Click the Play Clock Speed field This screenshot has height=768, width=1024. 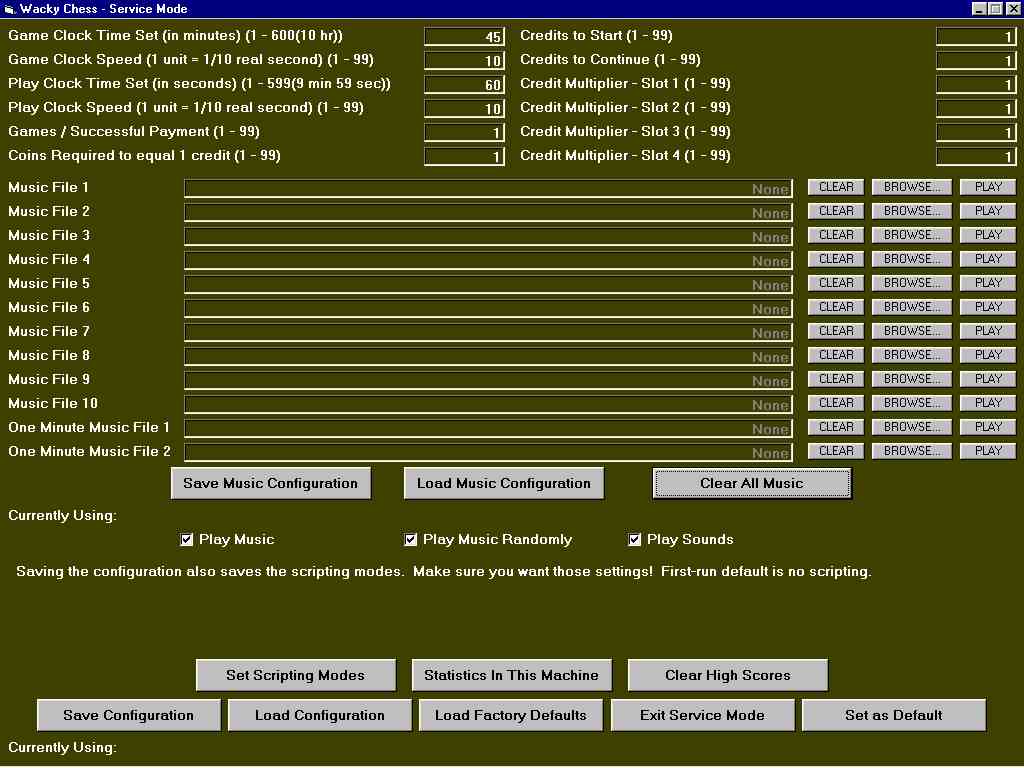click(x=464, y=108)
